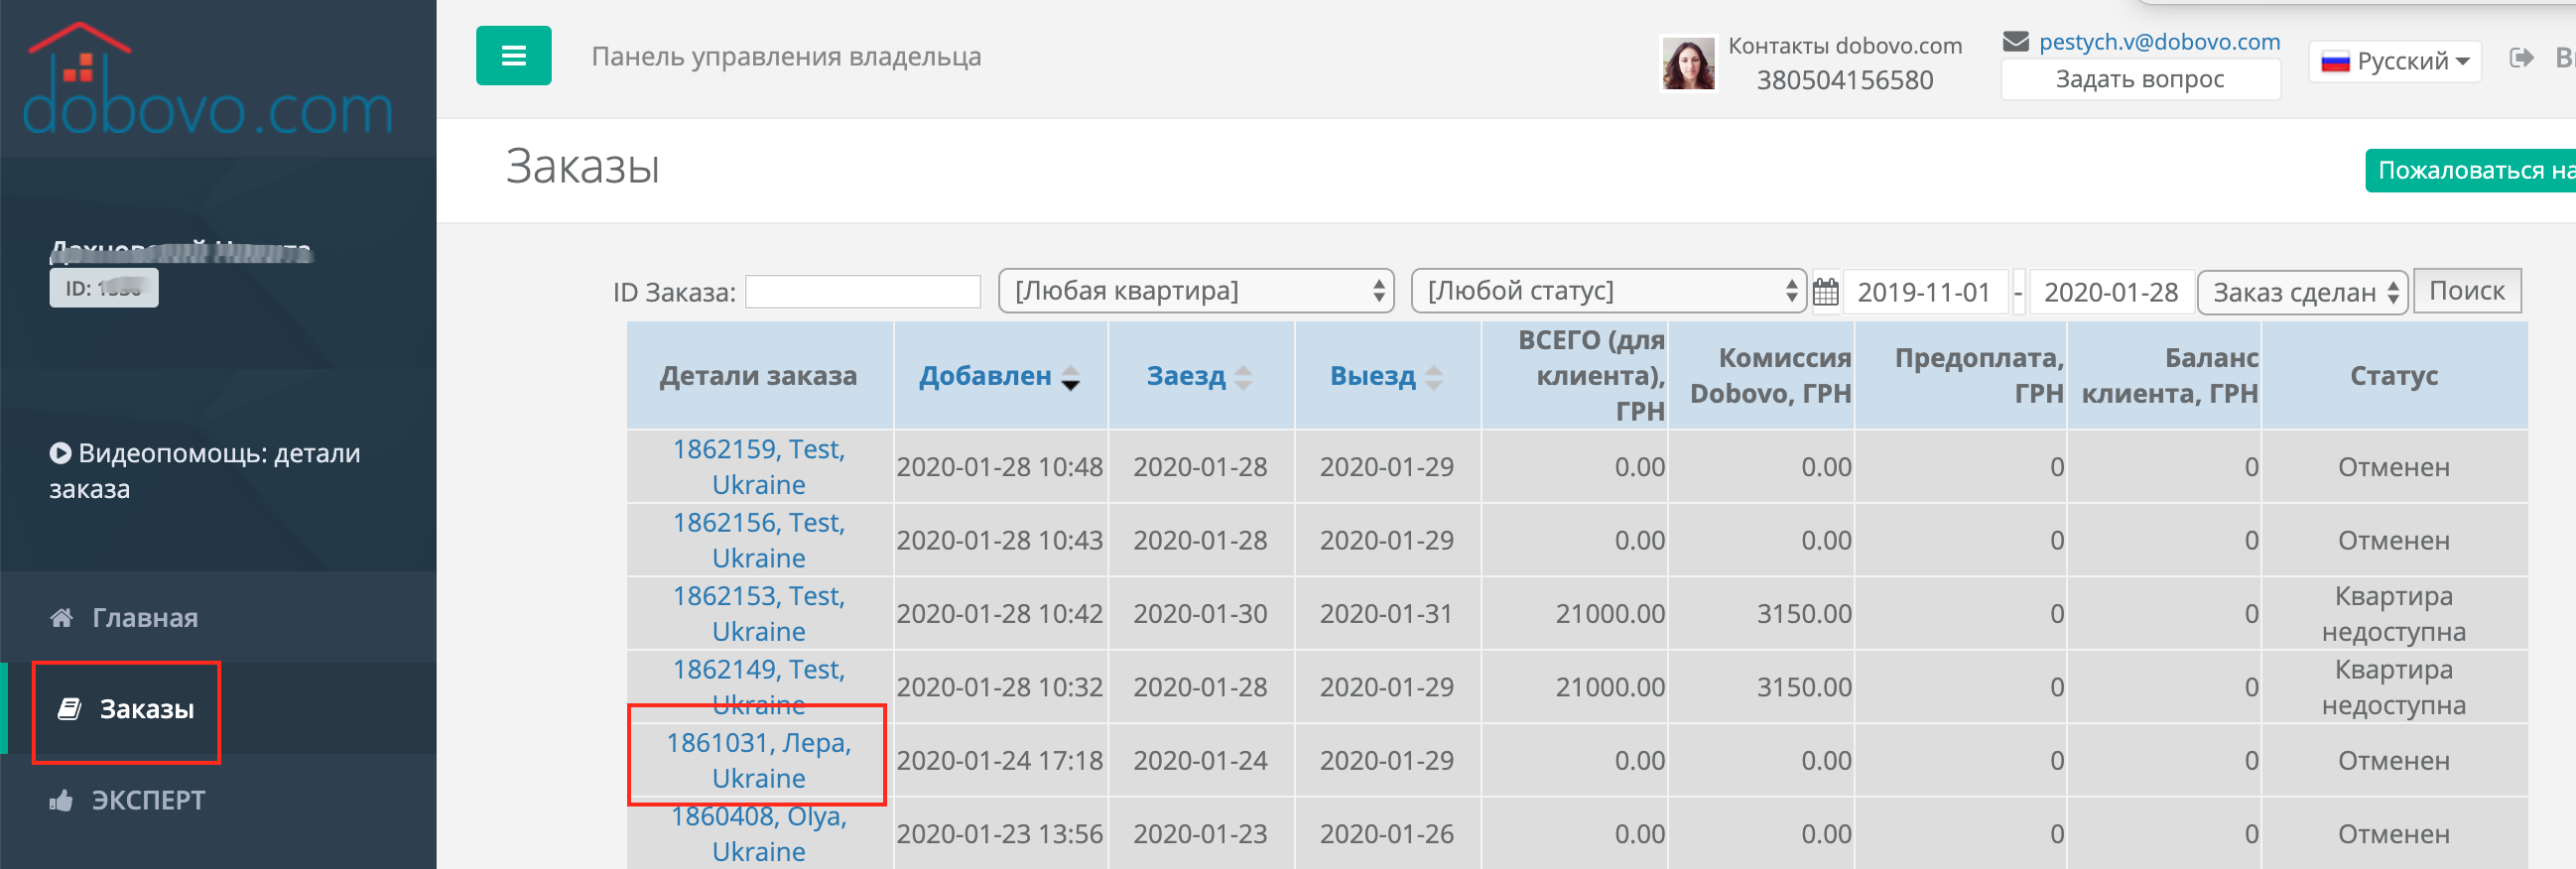Click the Задать вопрос button
The height and width of the screenshot is (869, 2576).
click(2140, 79)
